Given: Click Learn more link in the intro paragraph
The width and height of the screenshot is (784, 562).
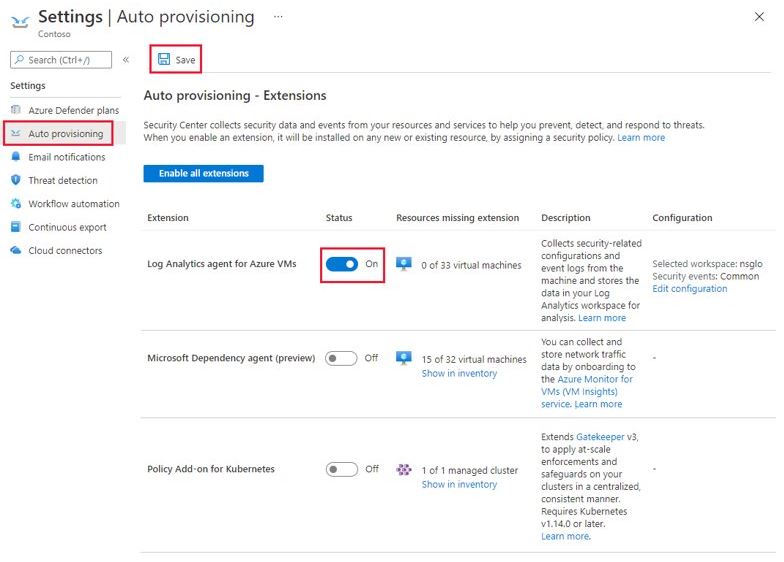Looking at the screenshot, I should pyautogui.click(x=641, y=138).
